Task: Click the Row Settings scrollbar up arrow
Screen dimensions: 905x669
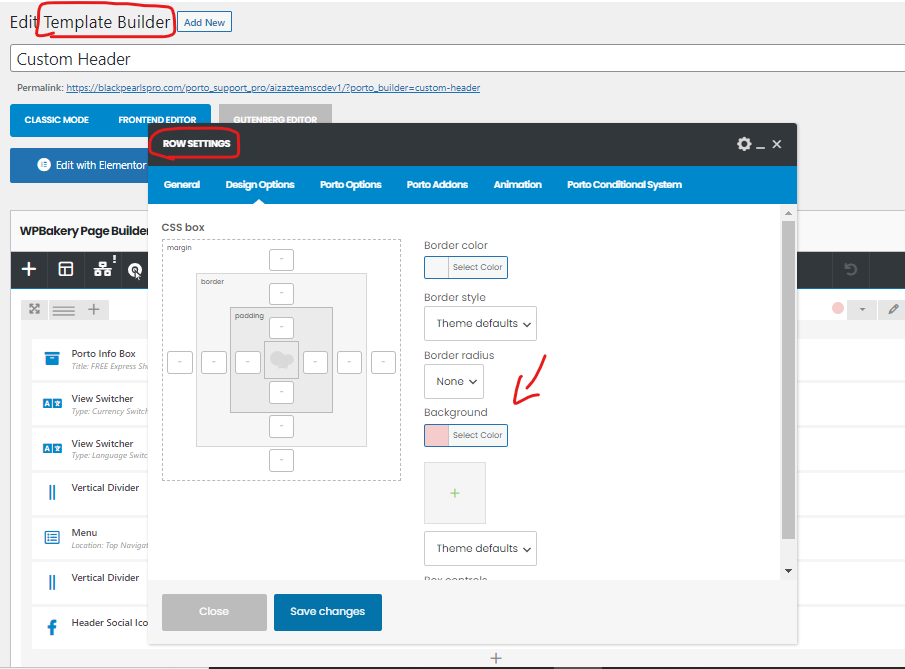Action: tap(788, 214)
